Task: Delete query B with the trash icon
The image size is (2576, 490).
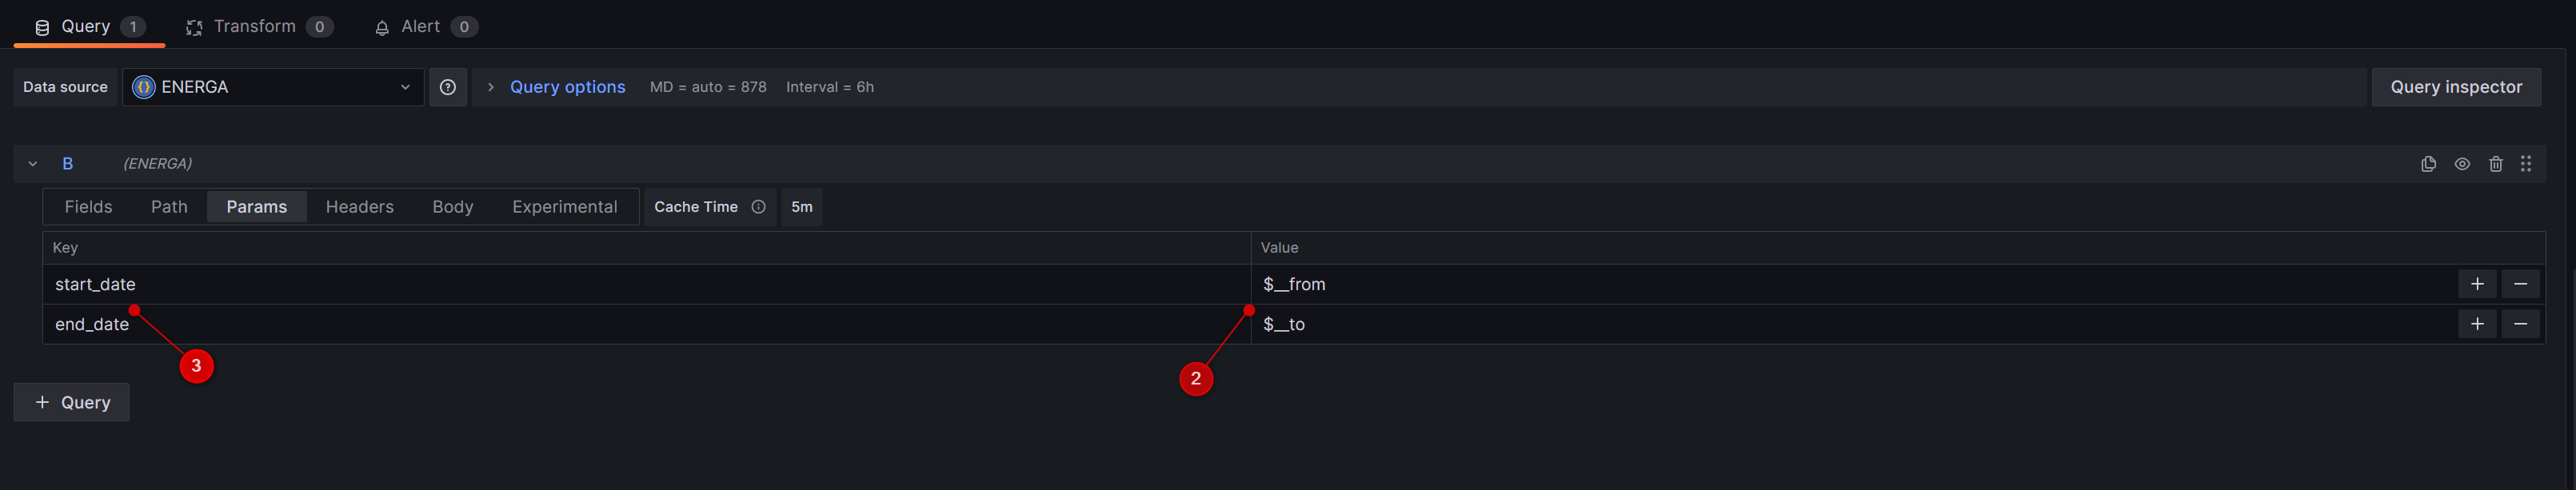Action: (2496, 163)
